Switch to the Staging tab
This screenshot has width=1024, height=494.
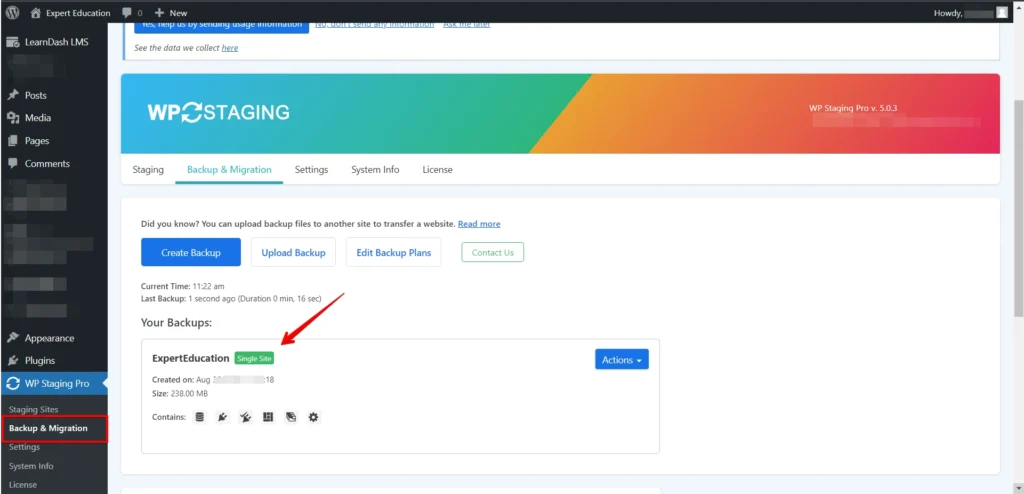pyautogui.click(x=148, y=169)
